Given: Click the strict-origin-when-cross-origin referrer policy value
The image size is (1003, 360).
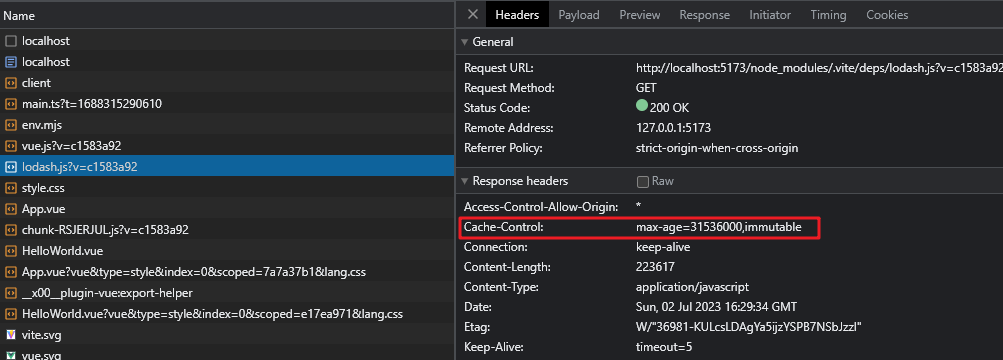Looking at the screenshot, I should [717, 148].
